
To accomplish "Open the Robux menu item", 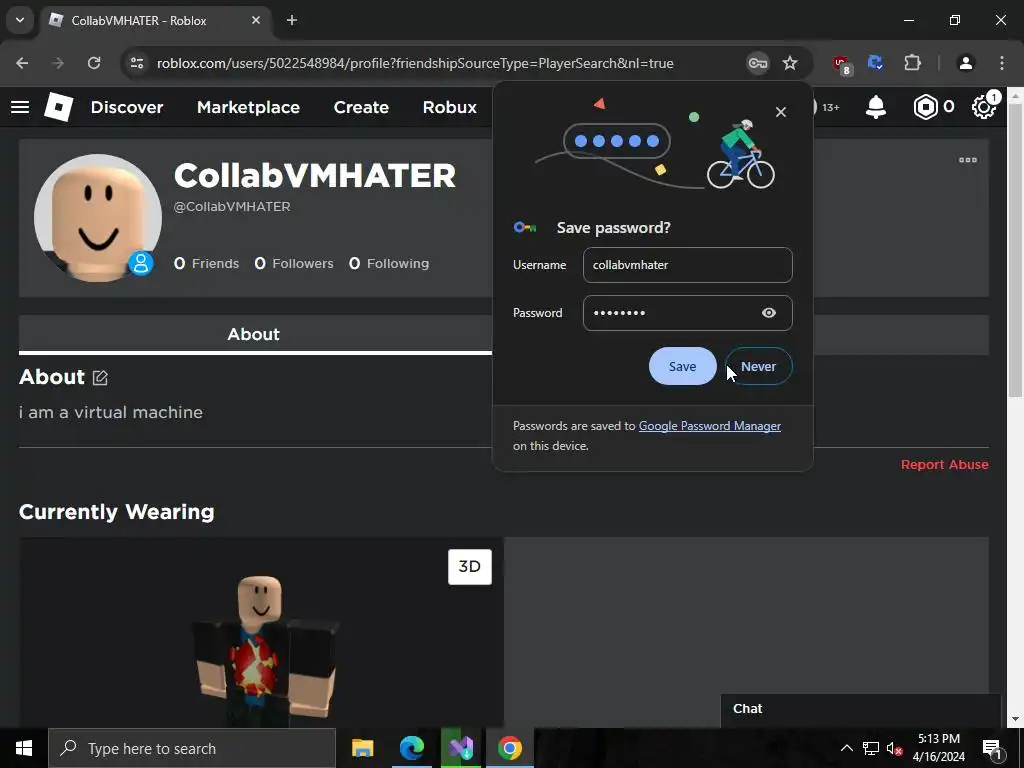I will (450, 107).
